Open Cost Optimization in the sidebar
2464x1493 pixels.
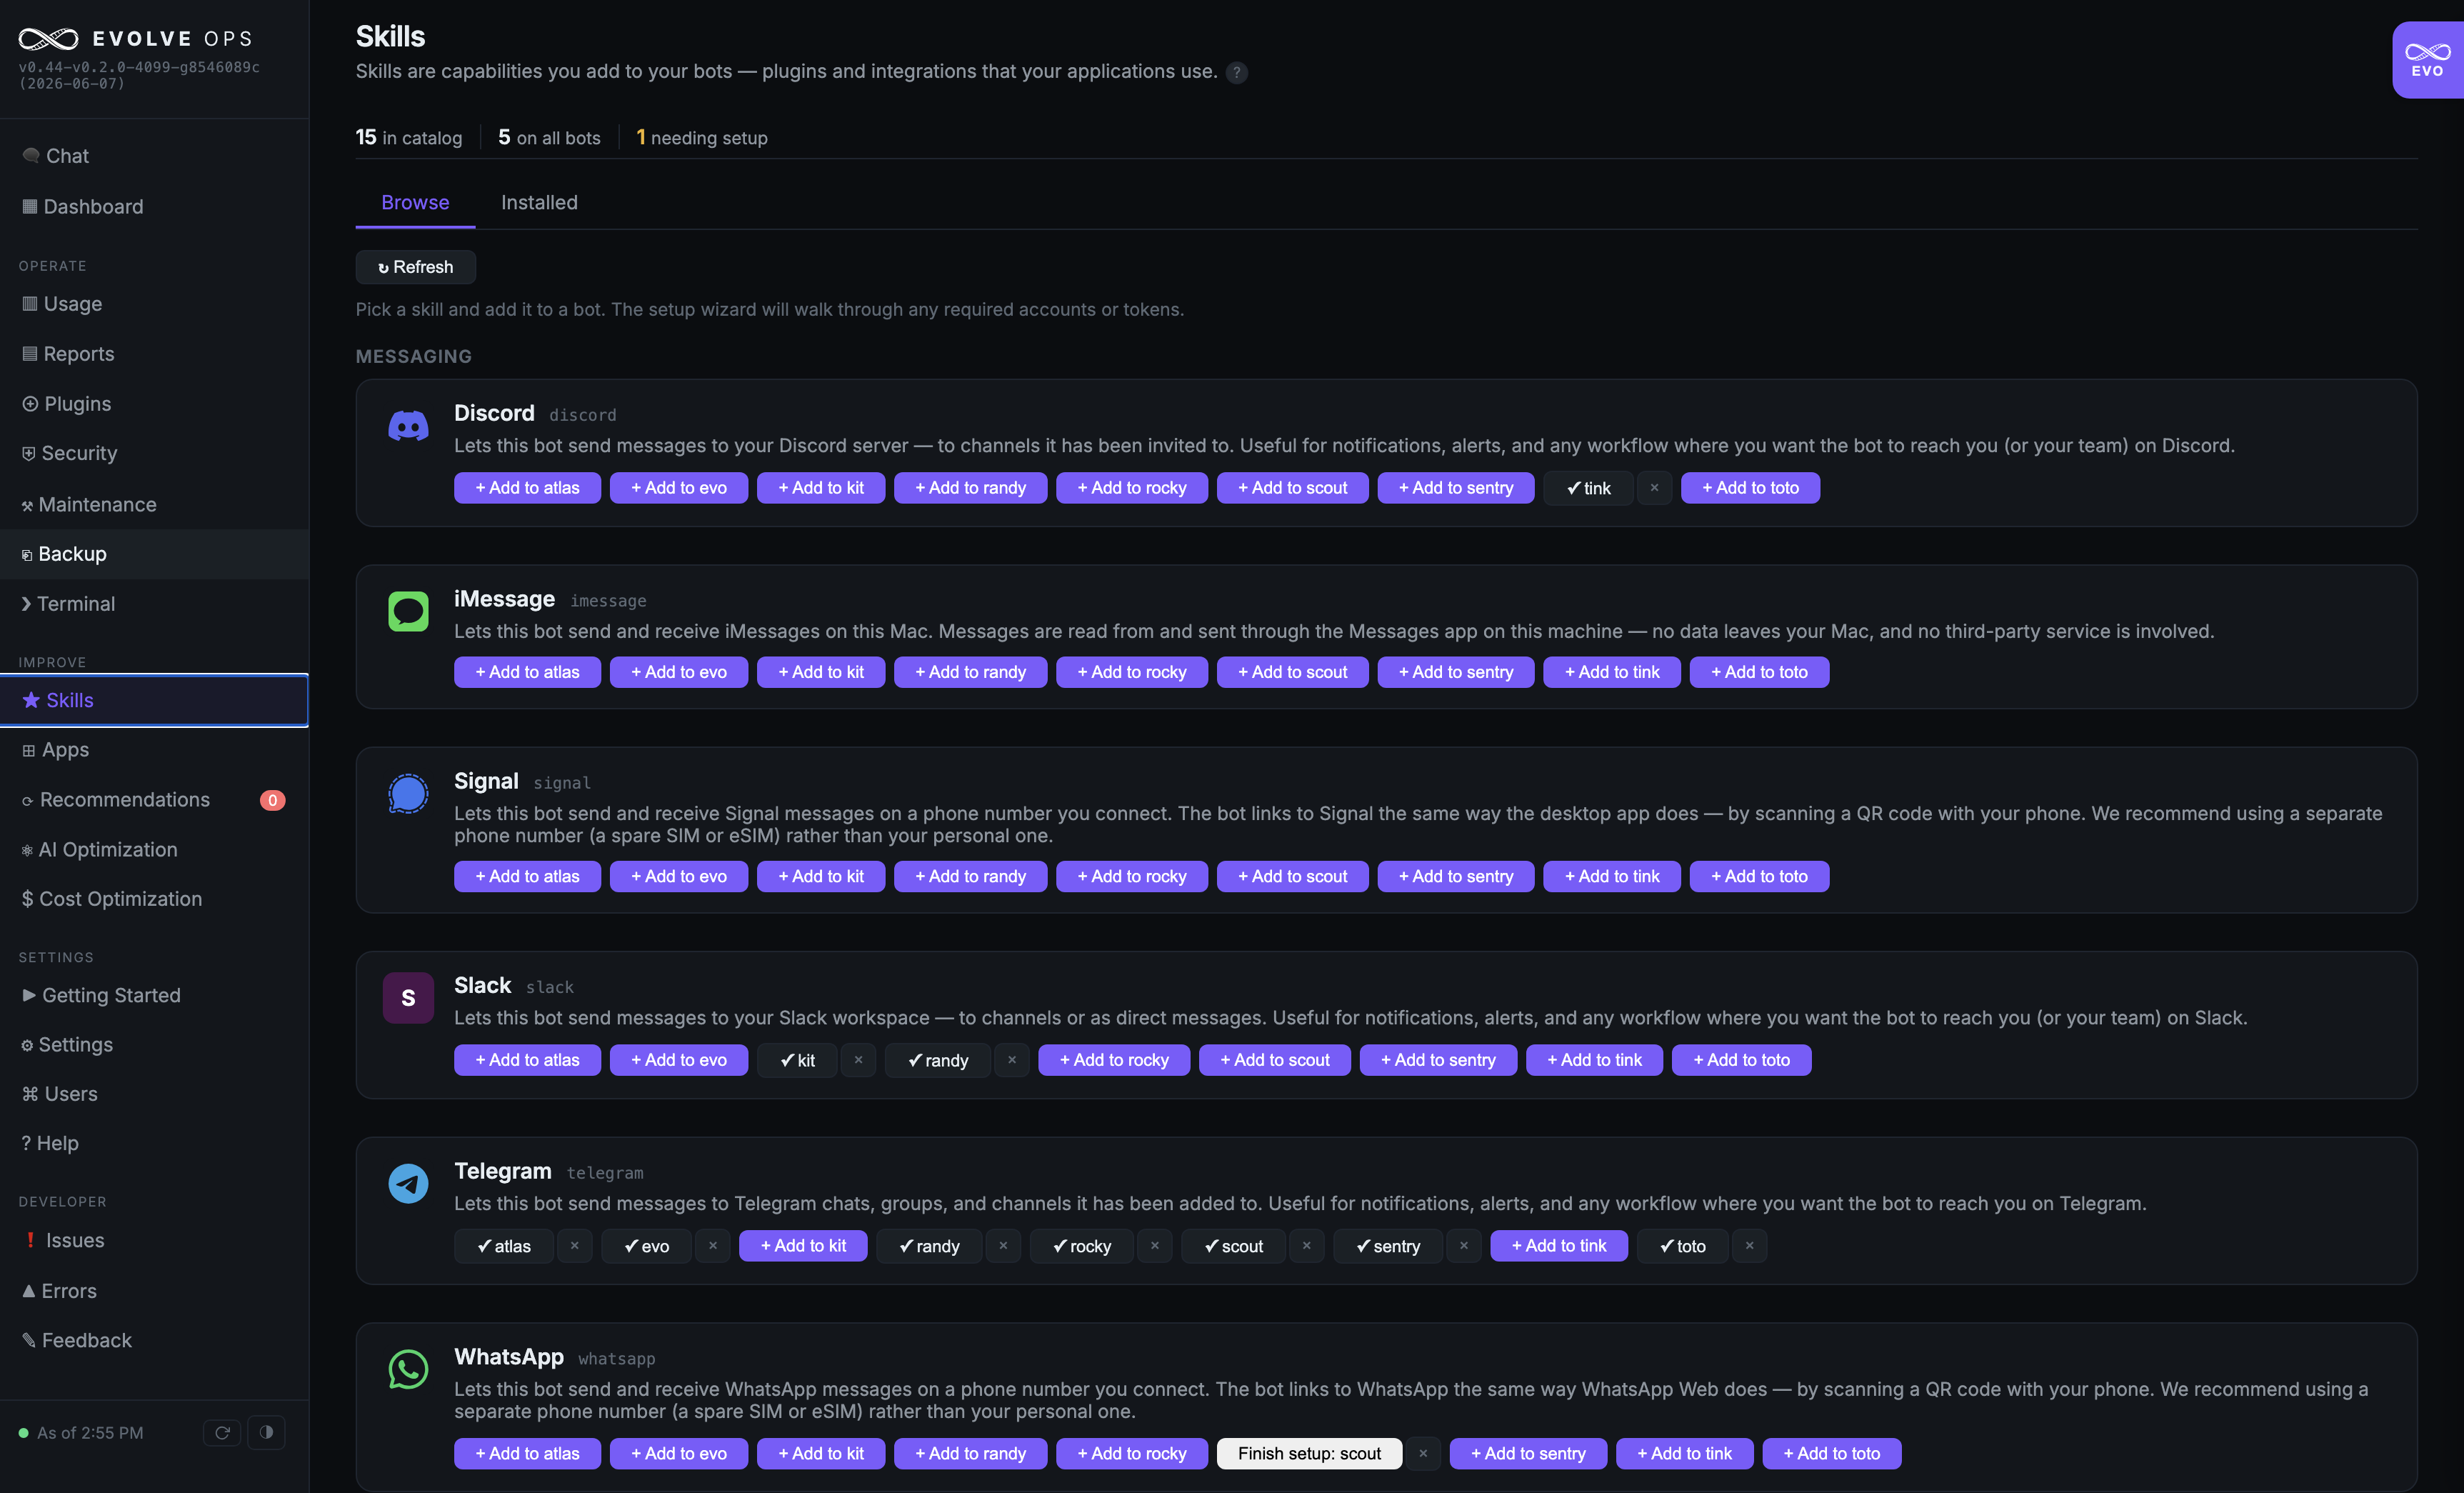point(154,899)
